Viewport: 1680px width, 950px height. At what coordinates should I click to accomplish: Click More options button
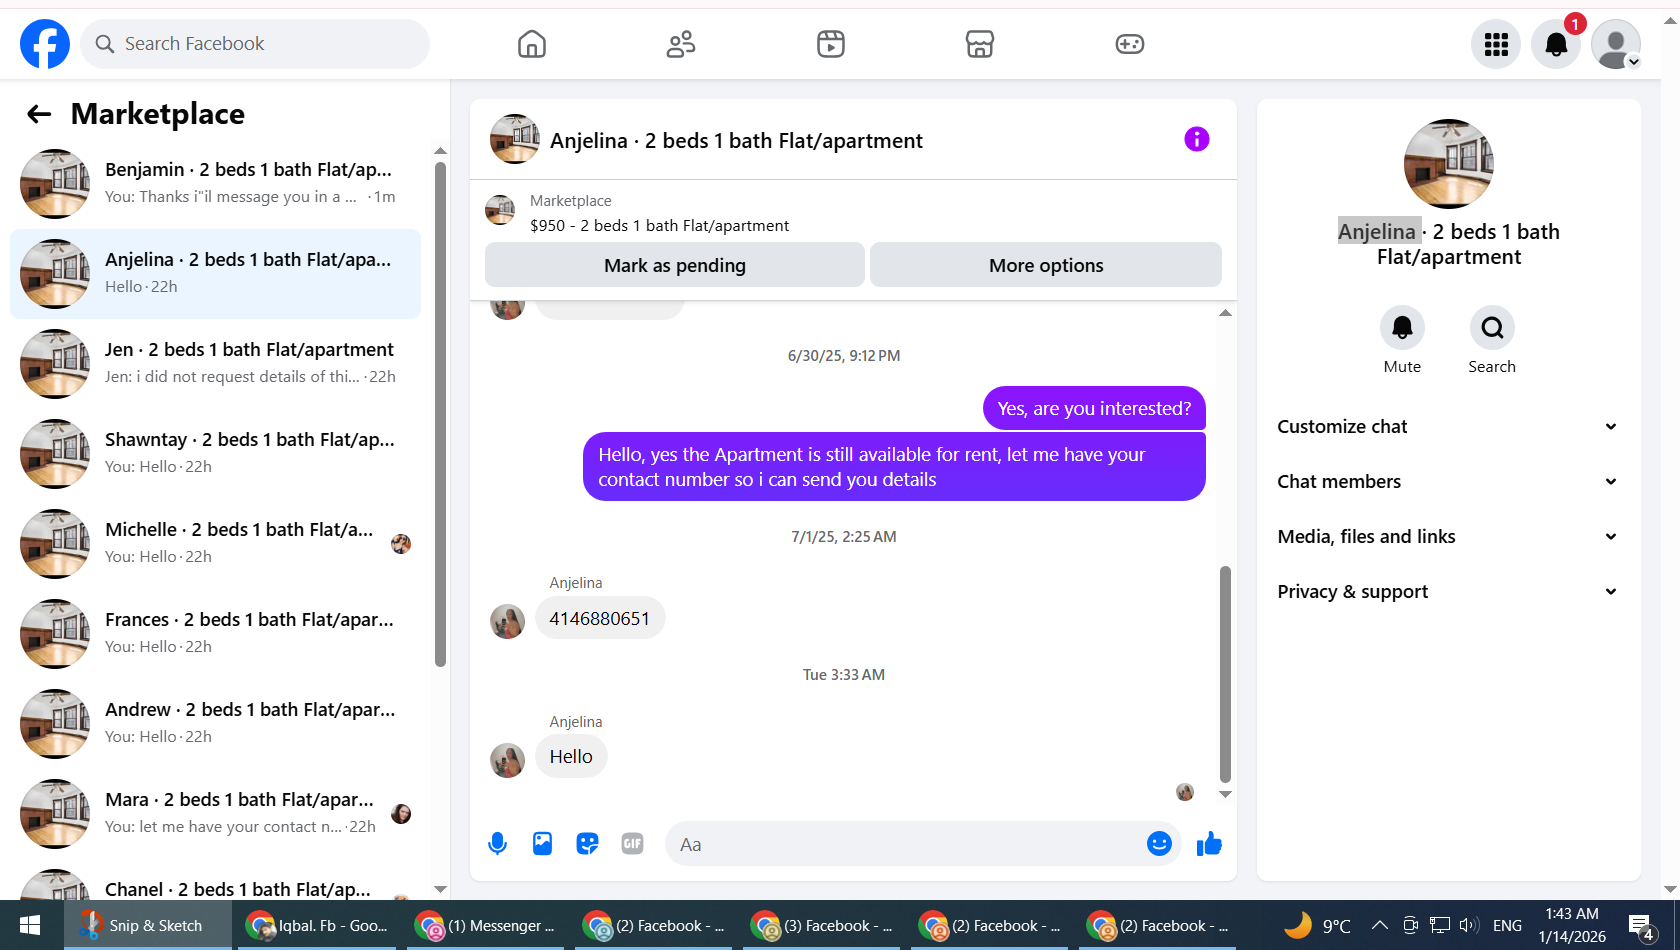coord(1046,265)
